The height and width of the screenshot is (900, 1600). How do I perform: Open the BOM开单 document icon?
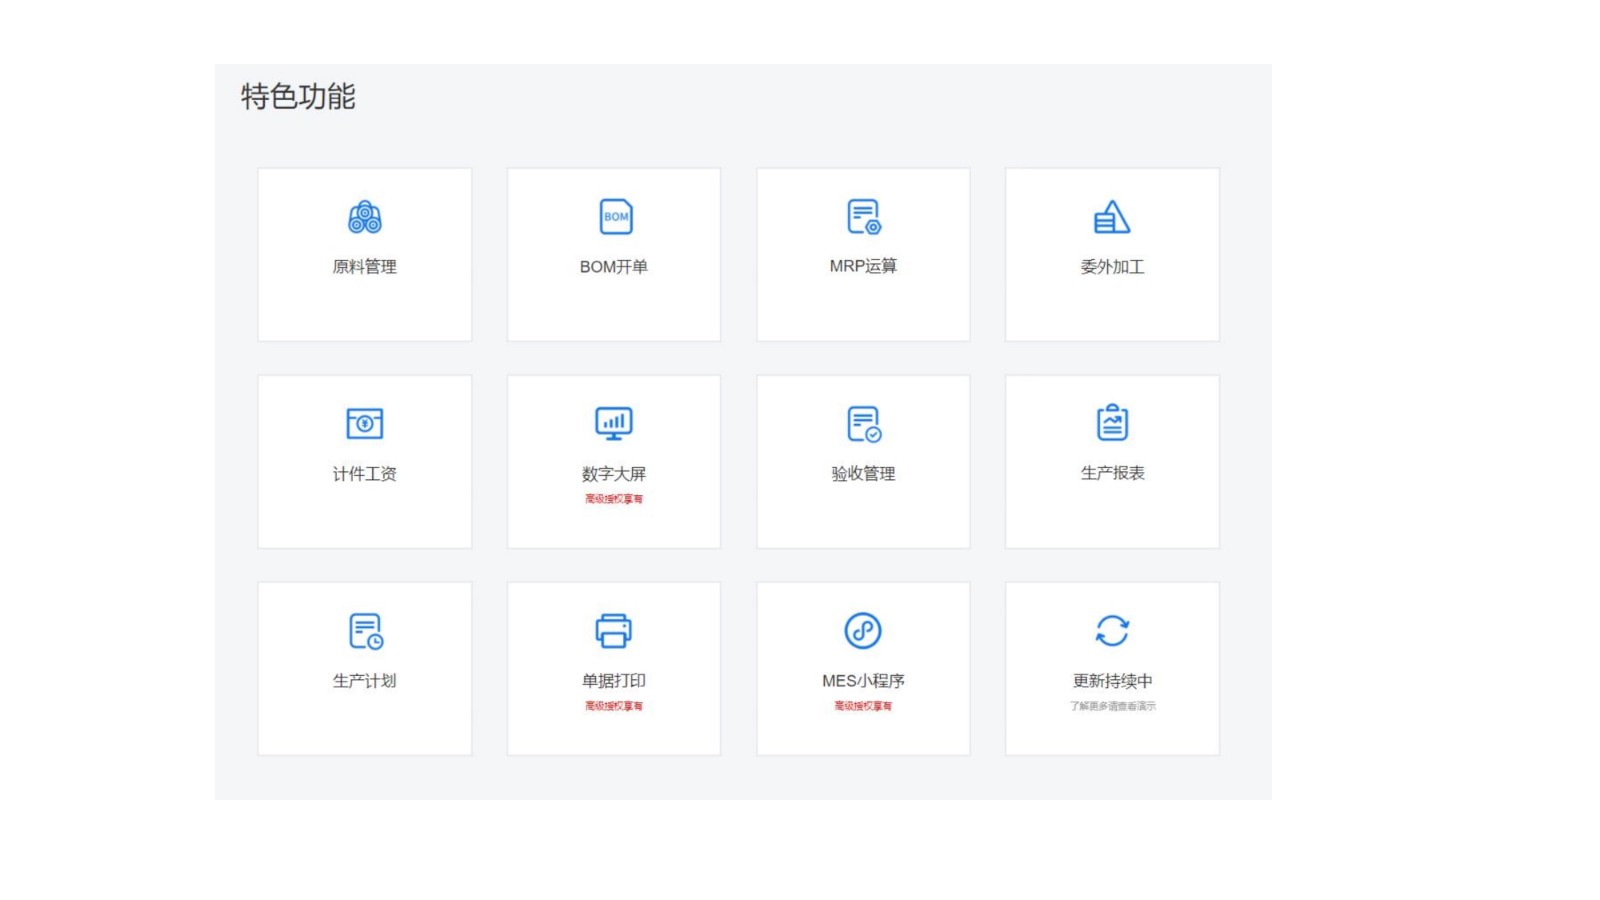click(x=616, y=216)
